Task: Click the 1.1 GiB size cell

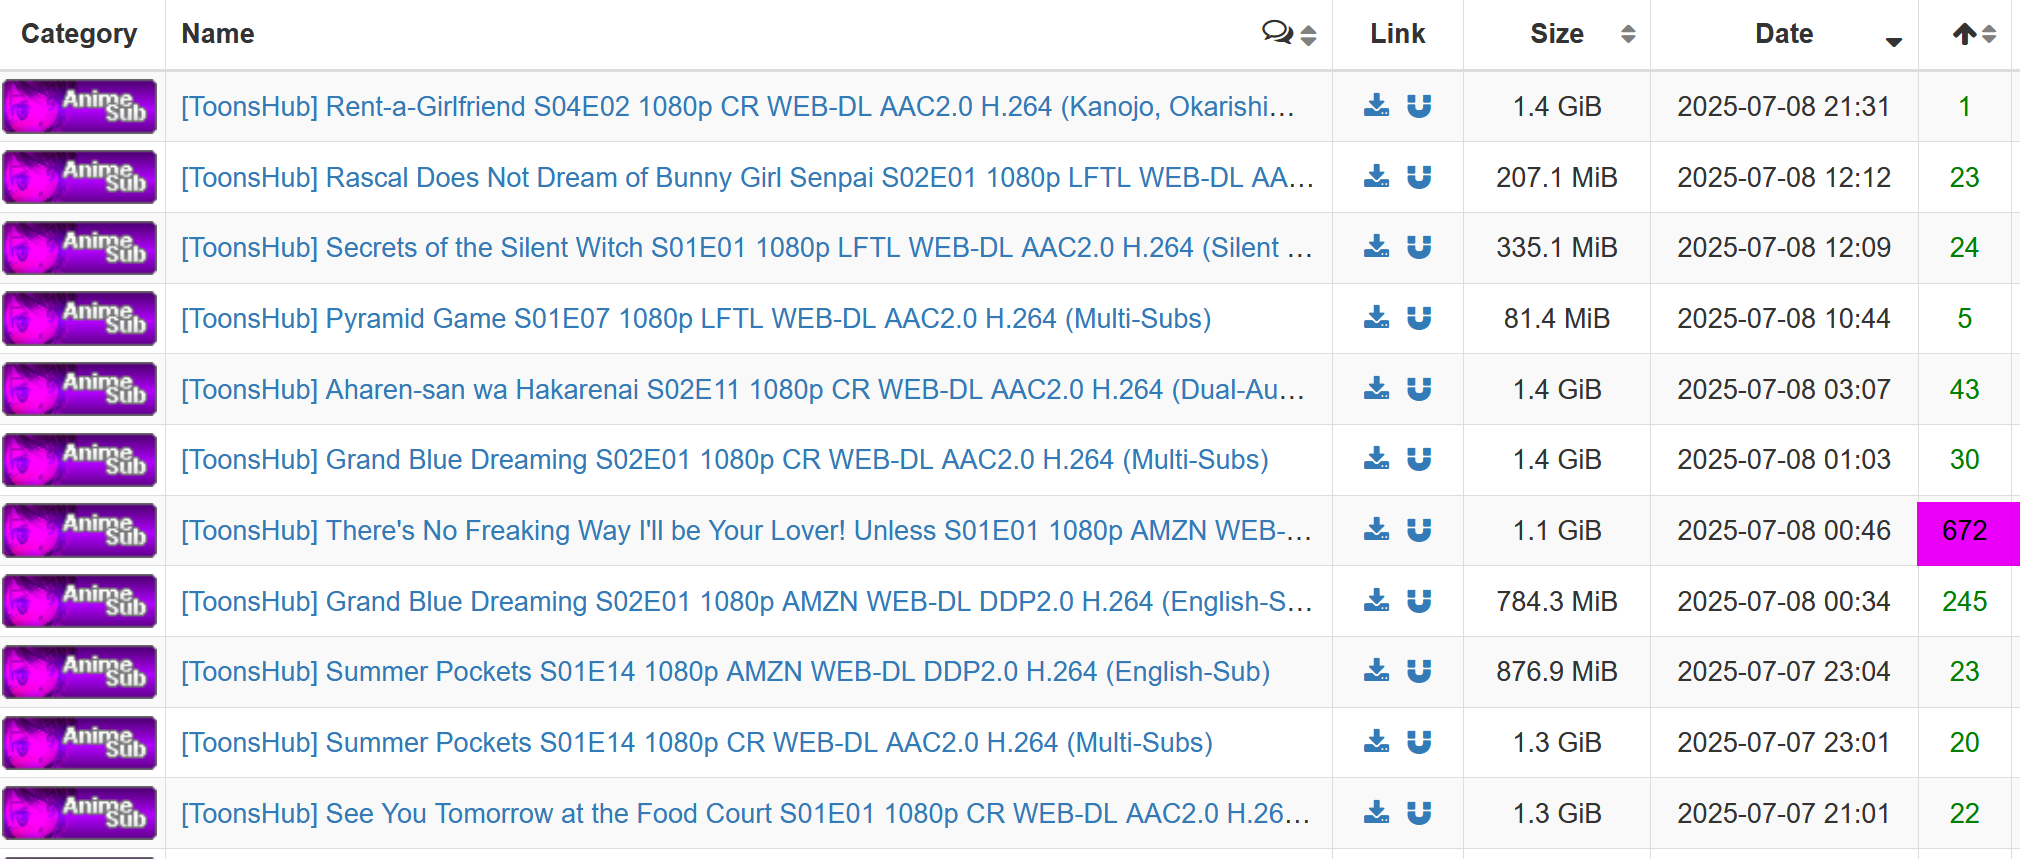Action: tap(1557, 530)
